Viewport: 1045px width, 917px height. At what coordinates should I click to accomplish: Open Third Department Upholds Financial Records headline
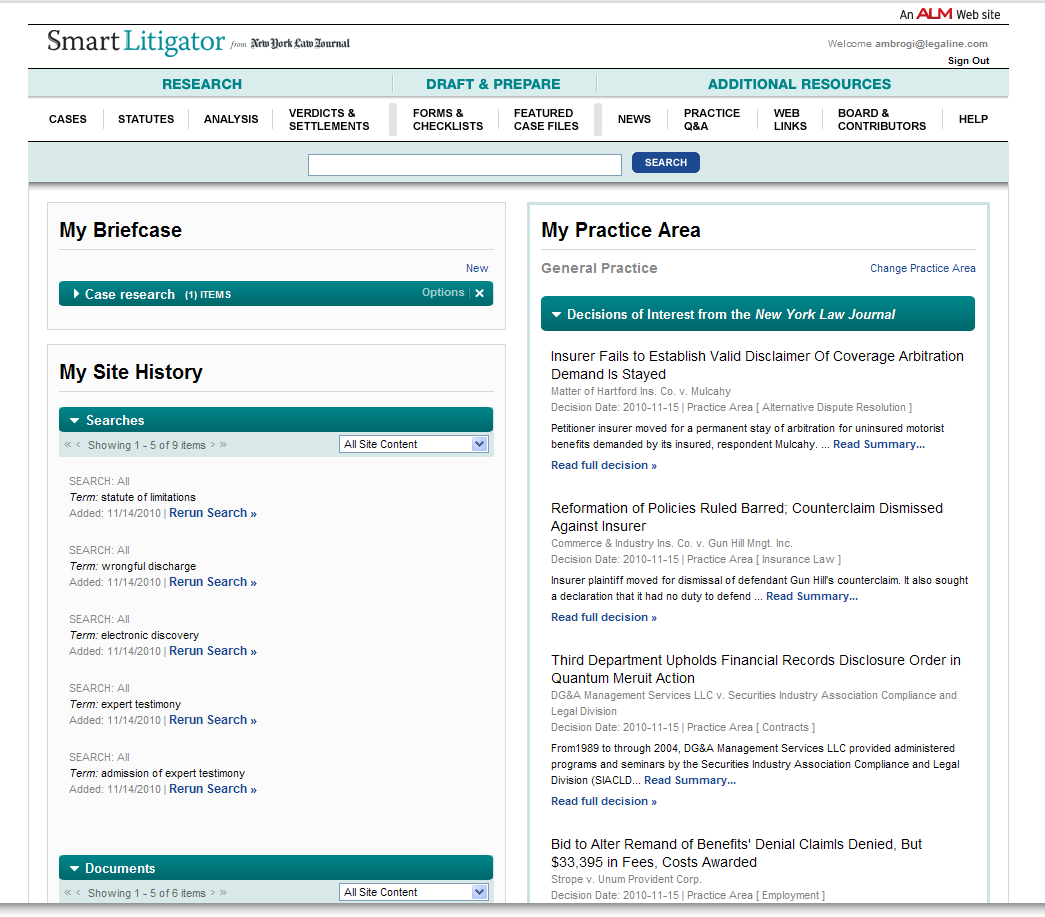(756, 669)
